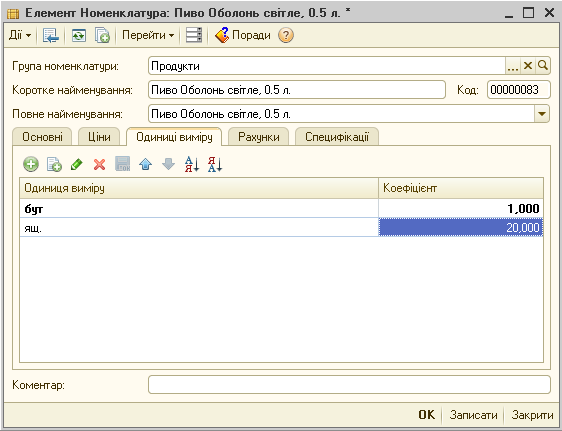This screenshot has height=431, width=562.
Task: Open the Перейти dropdown menu
Action: click(x=148, y=35)
